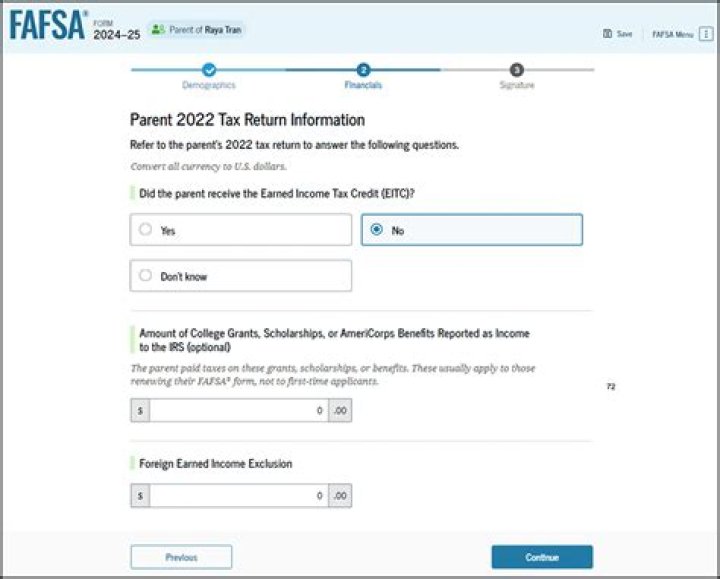720x579 pixels.
Task: Click the Save link in header
Action: point(624,34)
